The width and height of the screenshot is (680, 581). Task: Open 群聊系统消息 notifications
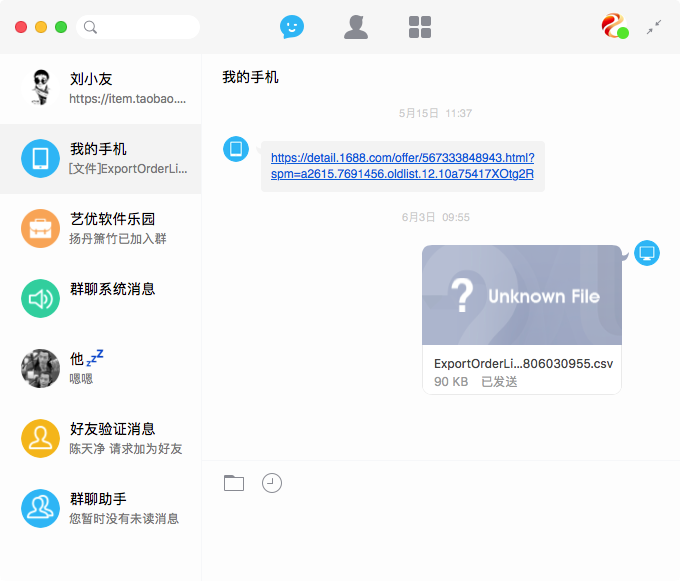click(101, 298)
